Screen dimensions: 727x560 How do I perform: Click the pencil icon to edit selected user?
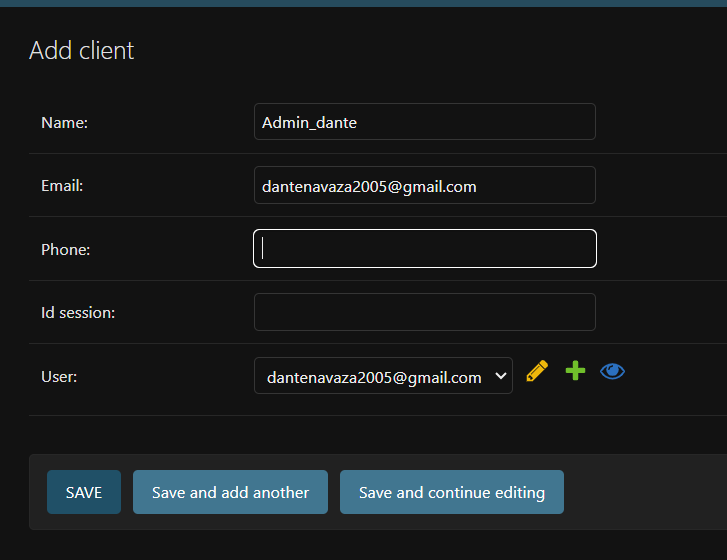[537, 372]
